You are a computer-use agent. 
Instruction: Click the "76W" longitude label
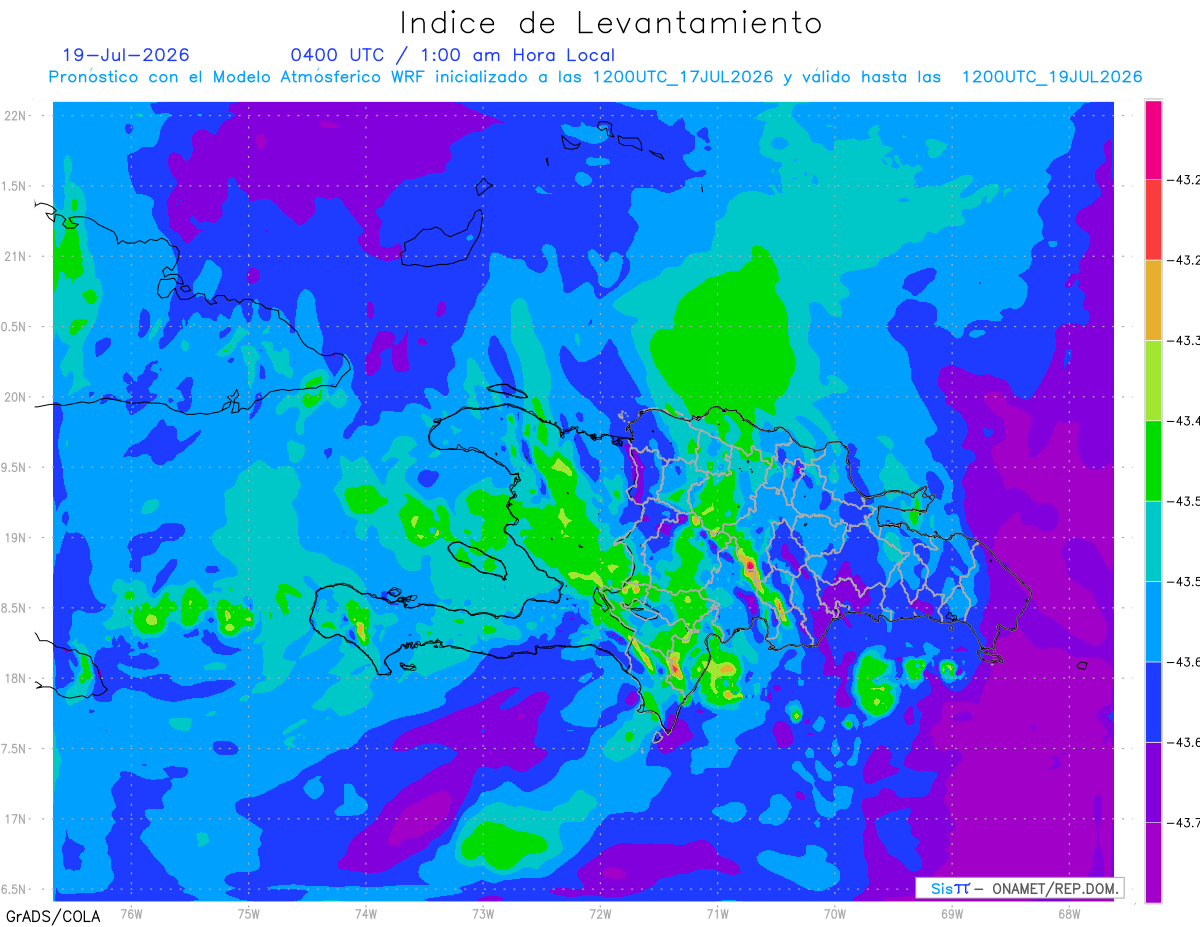pyautogui.click(x=132, y=913)
